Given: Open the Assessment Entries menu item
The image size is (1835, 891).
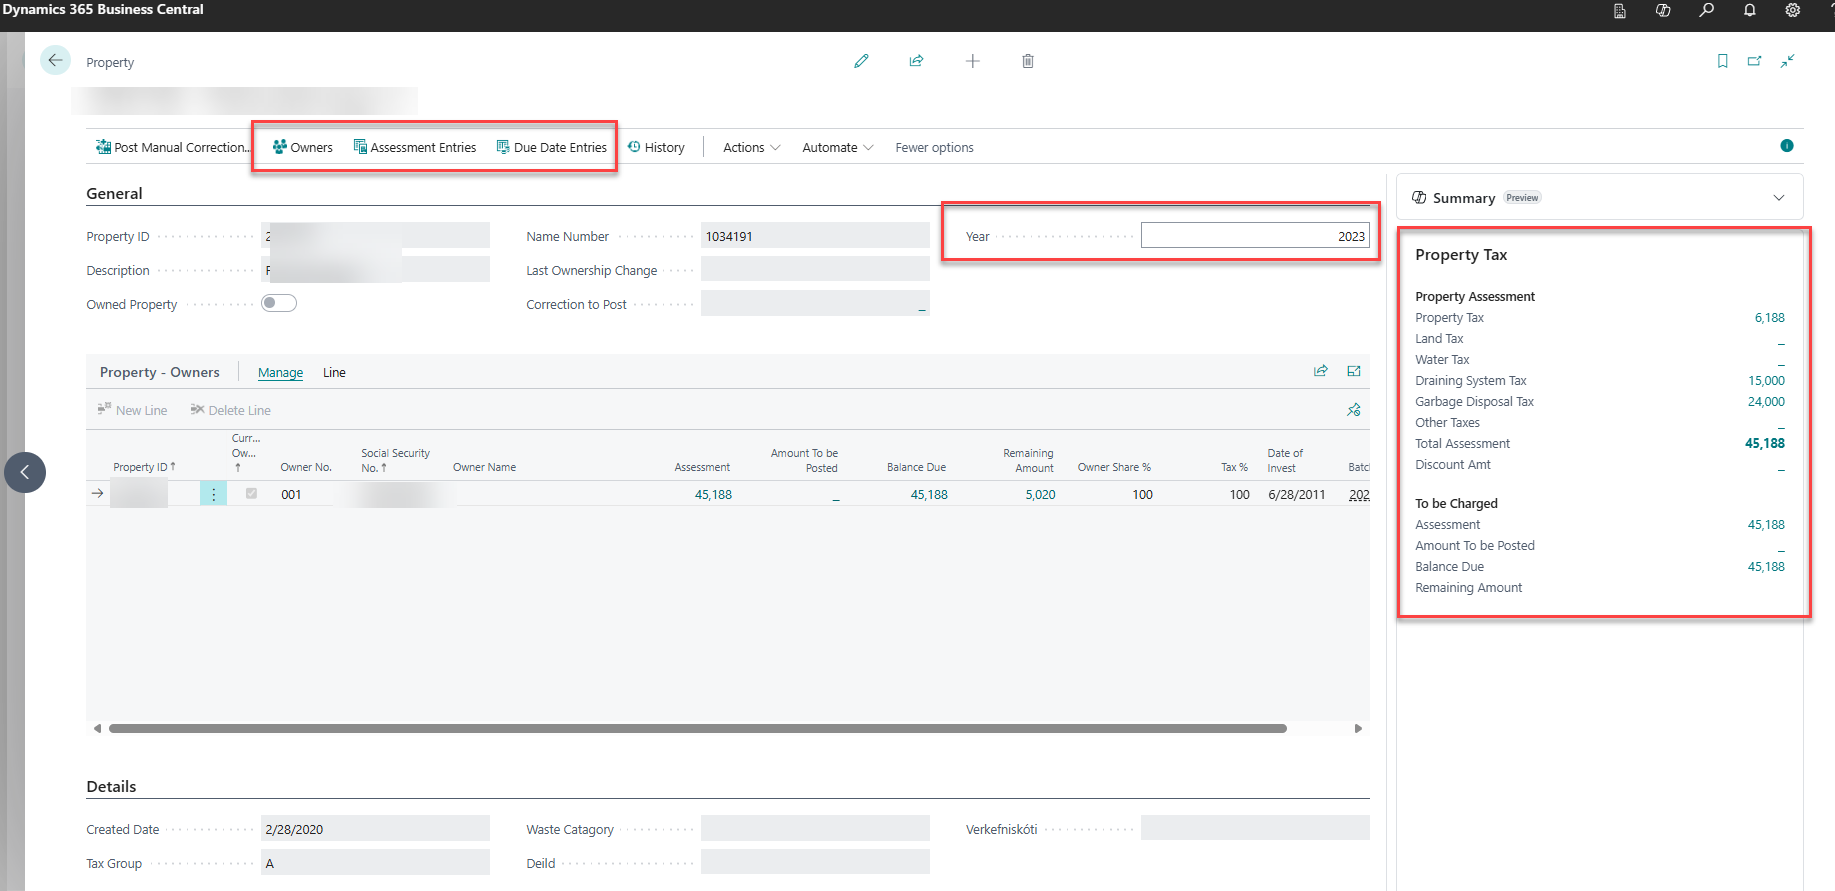Looking at the screenshot, I should 415,147.
